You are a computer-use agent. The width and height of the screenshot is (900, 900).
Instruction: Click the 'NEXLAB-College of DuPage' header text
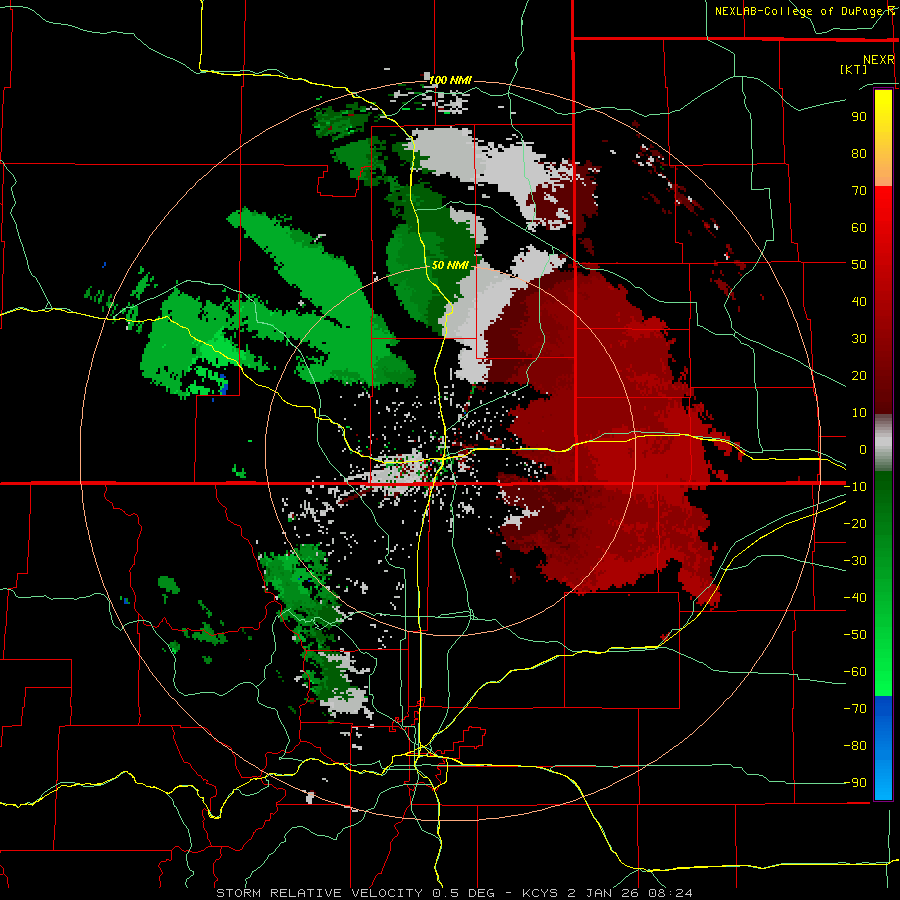(799, 11)
